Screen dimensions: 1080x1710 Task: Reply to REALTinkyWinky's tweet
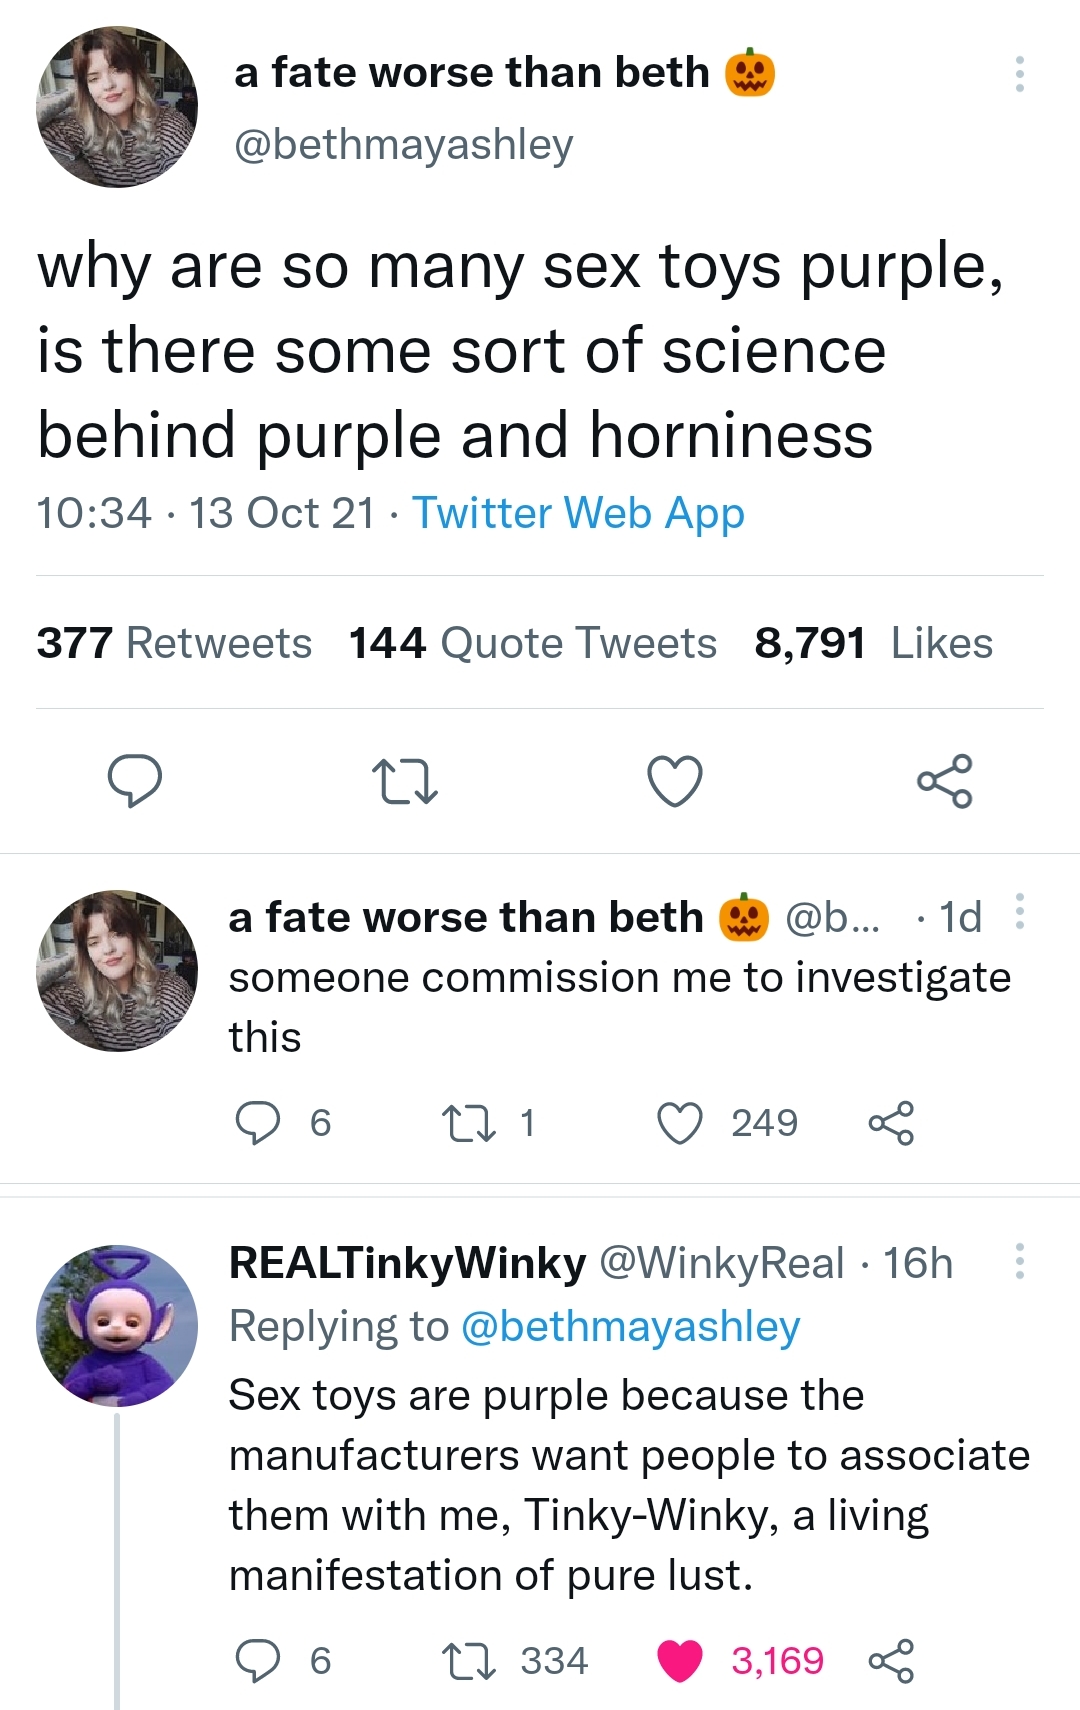(x=258, y=1661)
